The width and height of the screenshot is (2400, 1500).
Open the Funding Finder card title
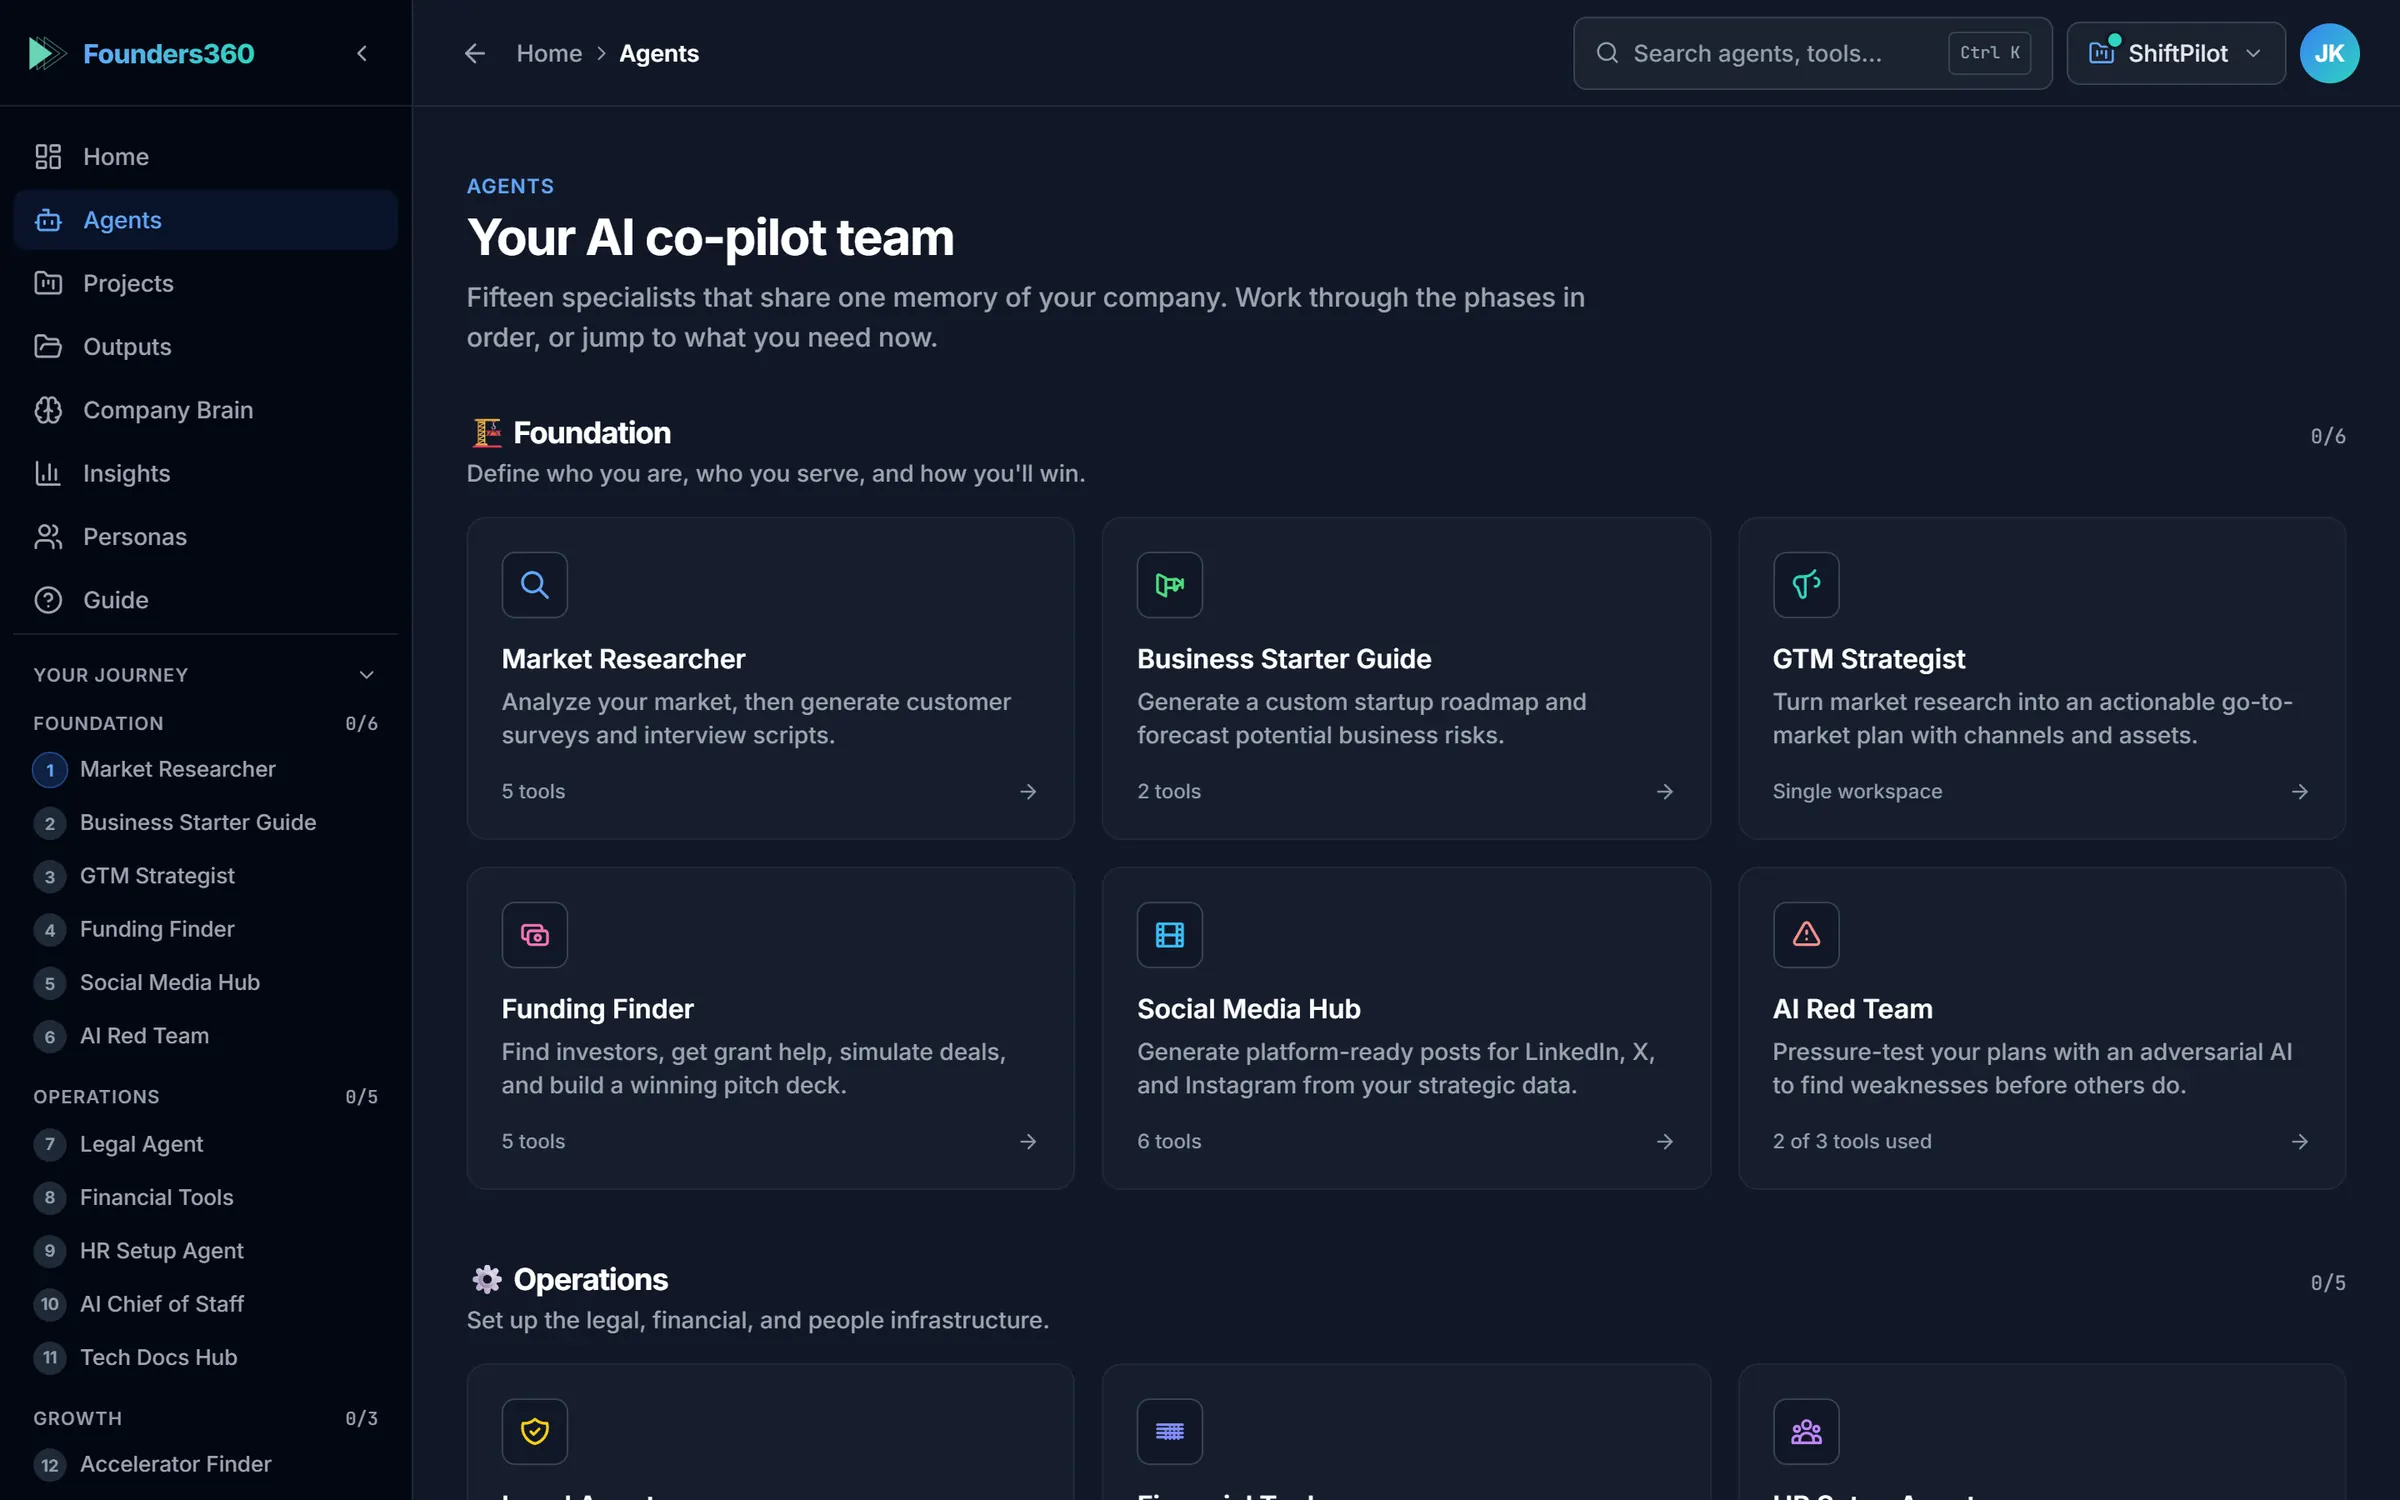tap(597, 1009)
